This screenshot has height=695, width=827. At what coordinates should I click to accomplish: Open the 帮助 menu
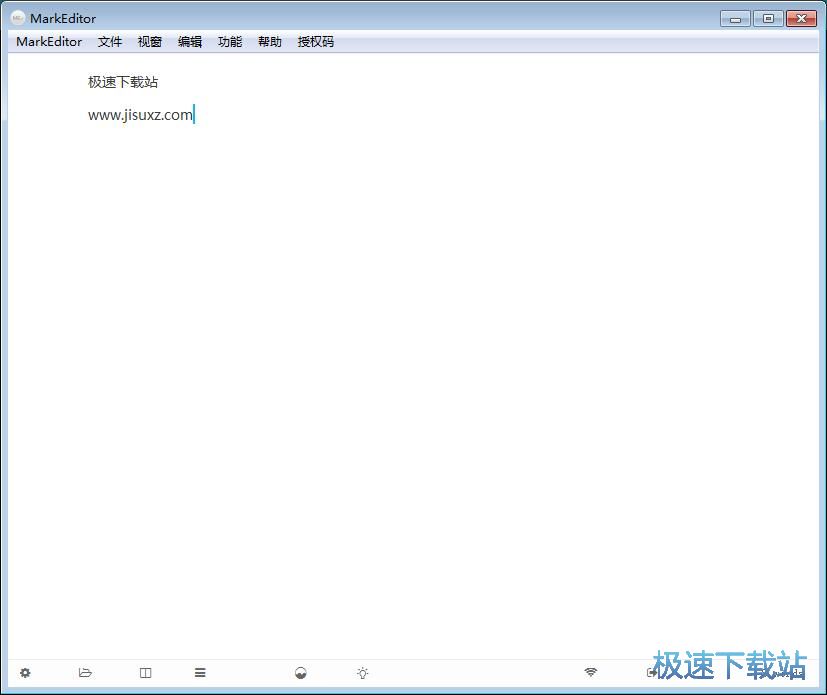click(x=270, y=42)
